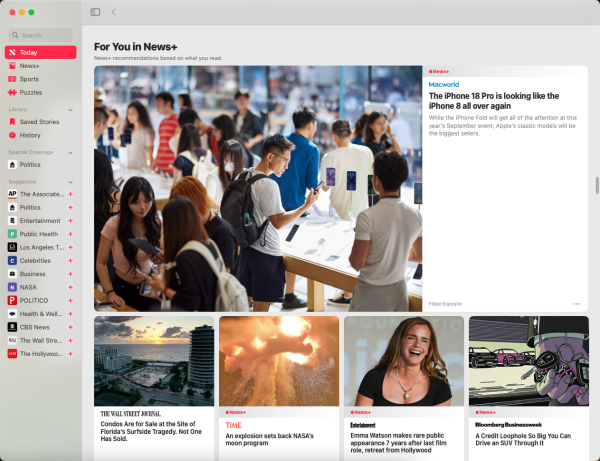The width and height of the screenshot is (600, 461).
Task: Read the Credit Loophole SUV story
Action: pos(523,440)
